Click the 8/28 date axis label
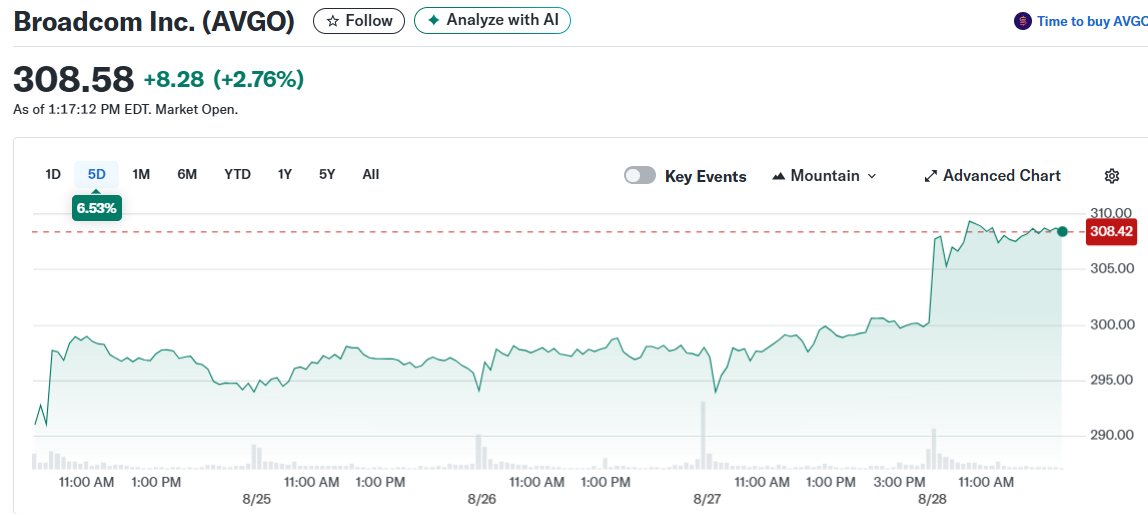1148x514 pixels. pyautogui.click(x=933, y=499)
